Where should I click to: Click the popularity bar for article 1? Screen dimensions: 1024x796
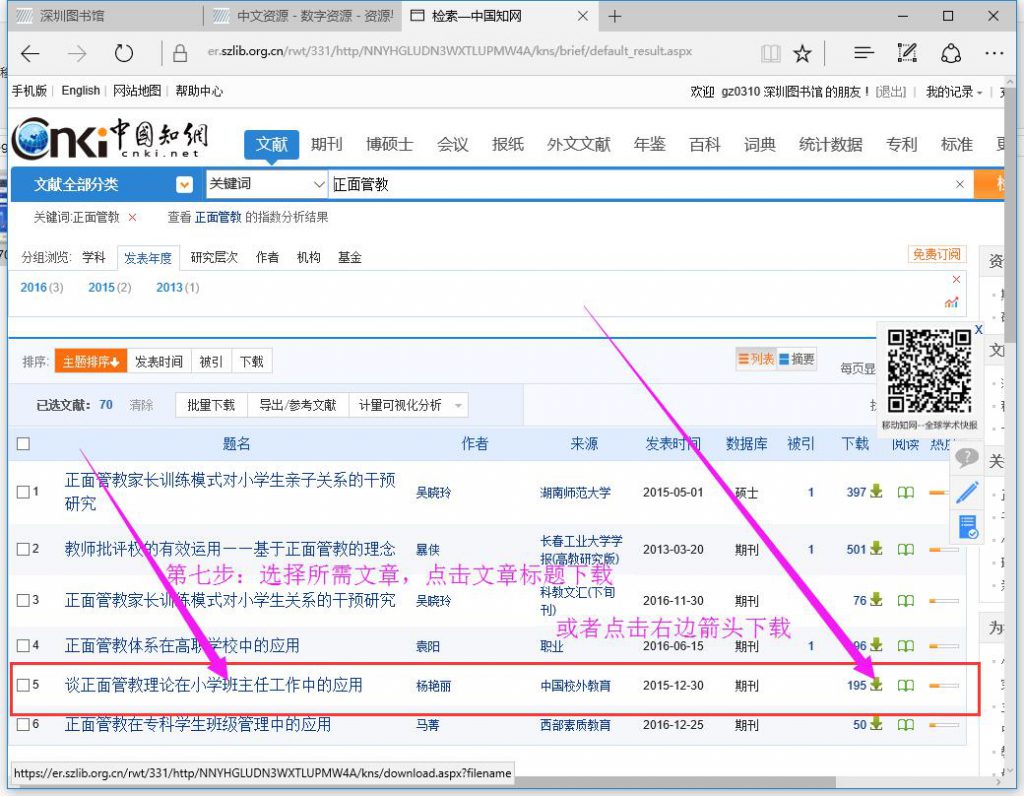943,492
